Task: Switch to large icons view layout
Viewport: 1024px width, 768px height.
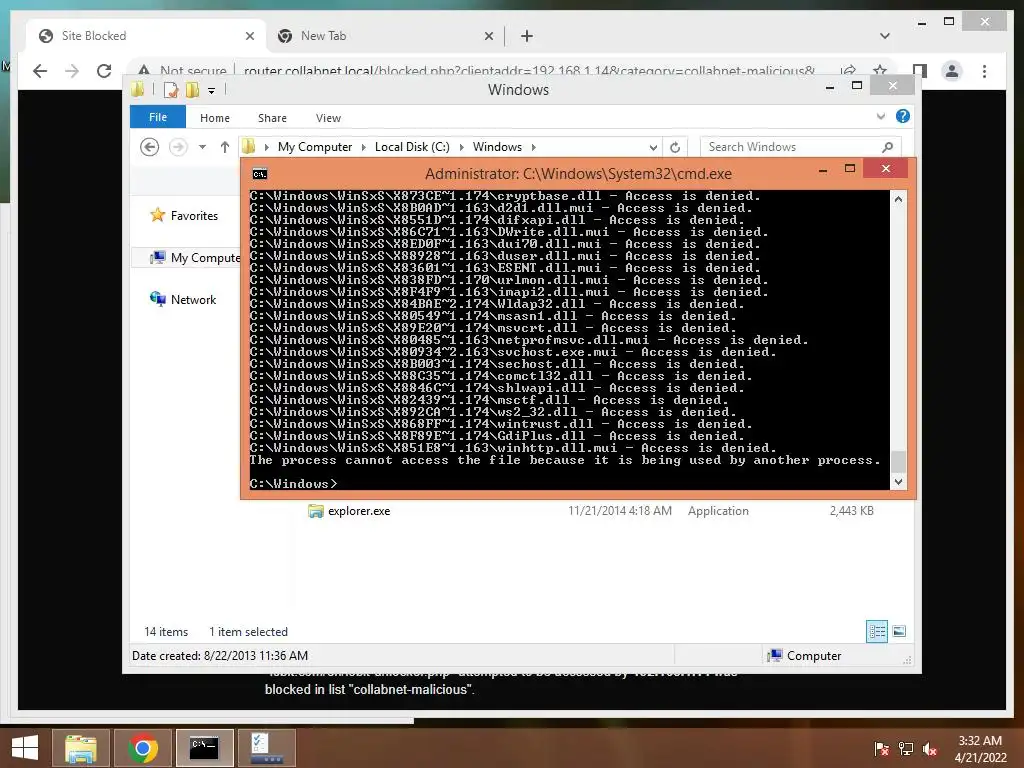Action: pyautogui.click(x=899, y=631)
